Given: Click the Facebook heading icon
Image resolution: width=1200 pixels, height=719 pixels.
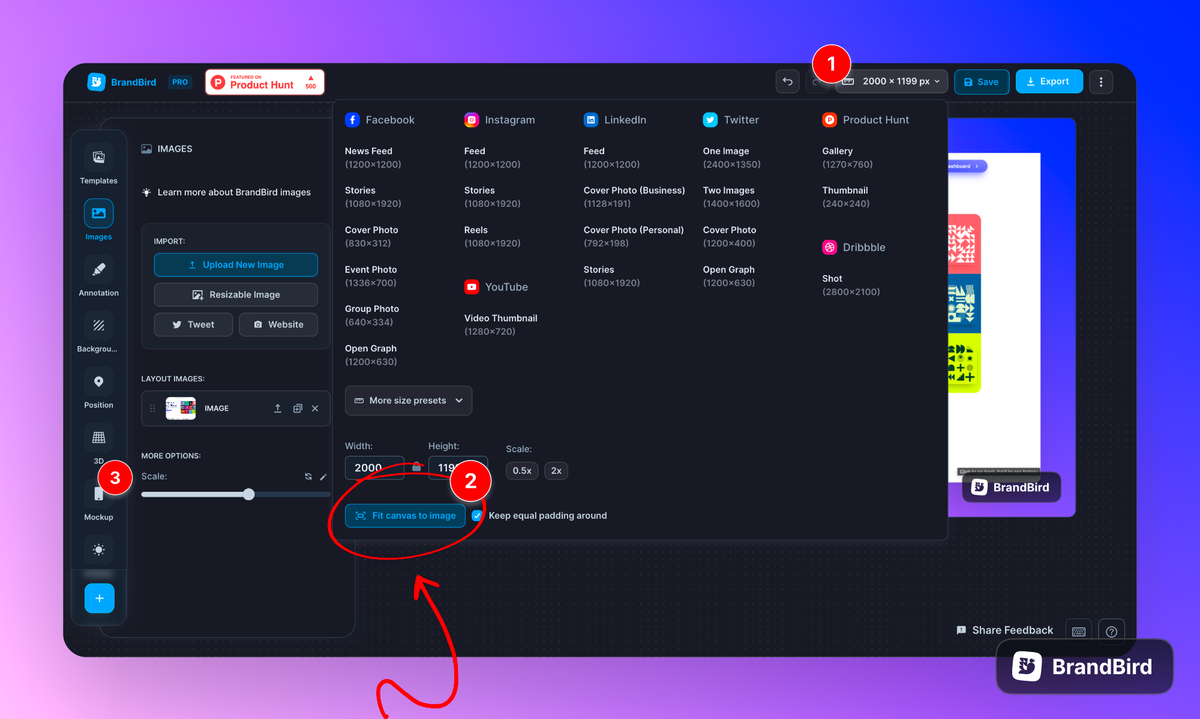Looking at the screenshot, I should [x=352, y=120].
